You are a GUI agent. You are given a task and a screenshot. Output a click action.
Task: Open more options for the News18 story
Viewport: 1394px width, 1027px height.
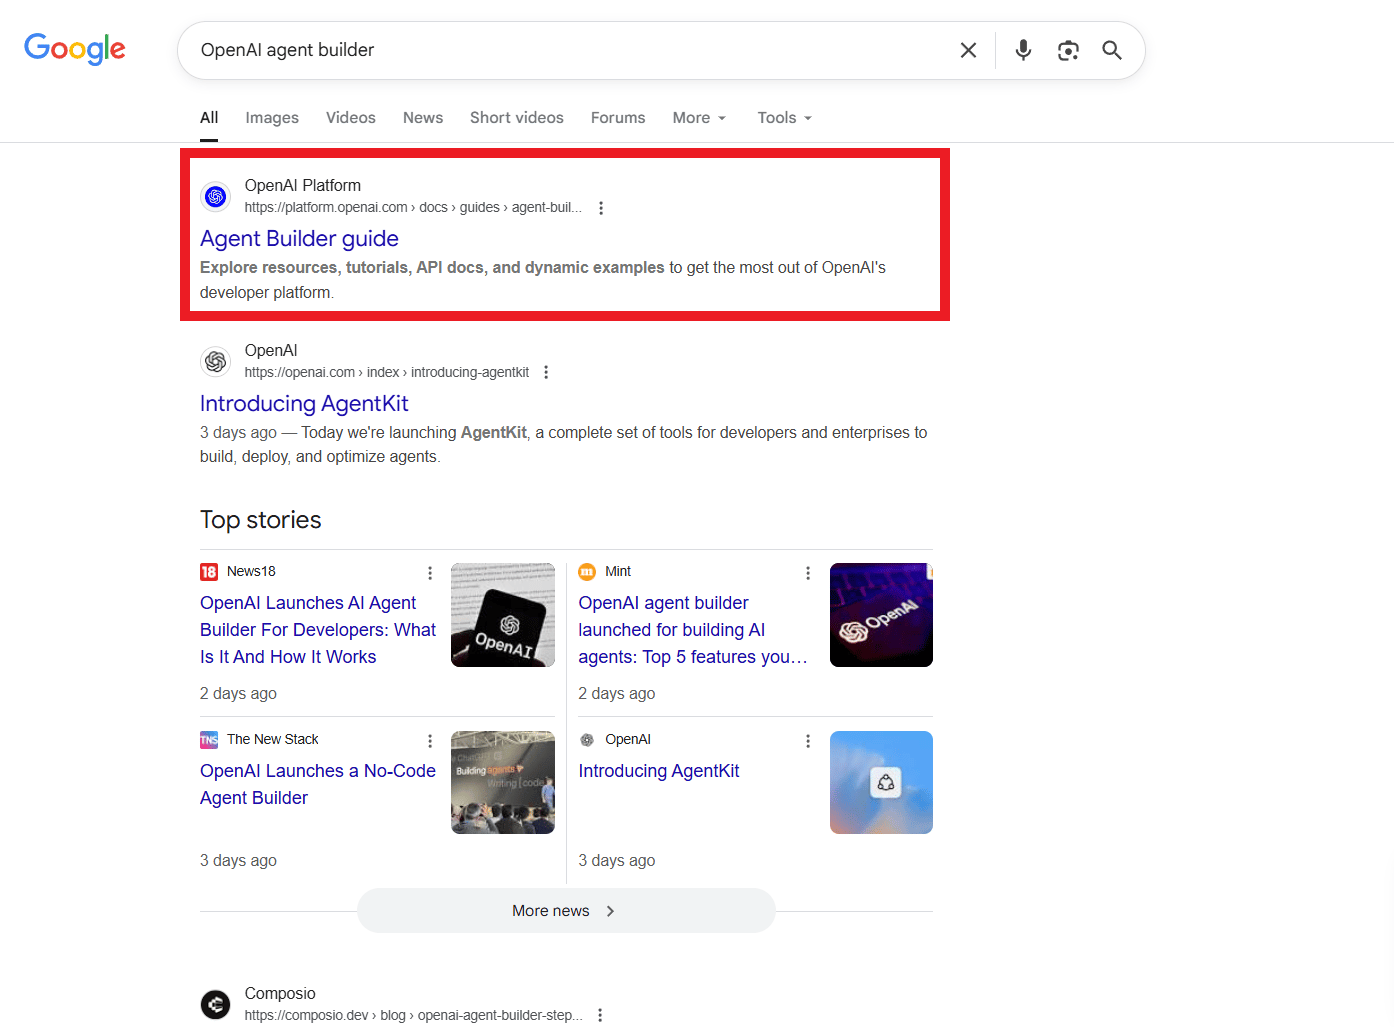coord(430,573)
